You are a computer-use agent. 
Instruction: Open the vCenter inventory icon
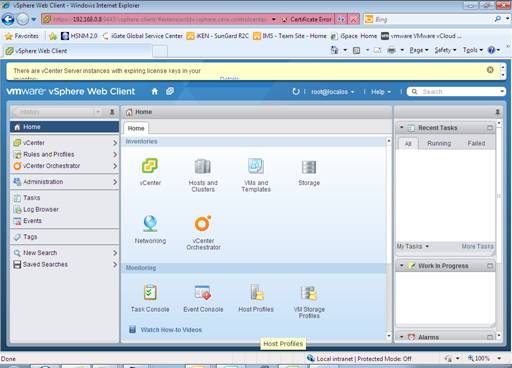[150, 167]
